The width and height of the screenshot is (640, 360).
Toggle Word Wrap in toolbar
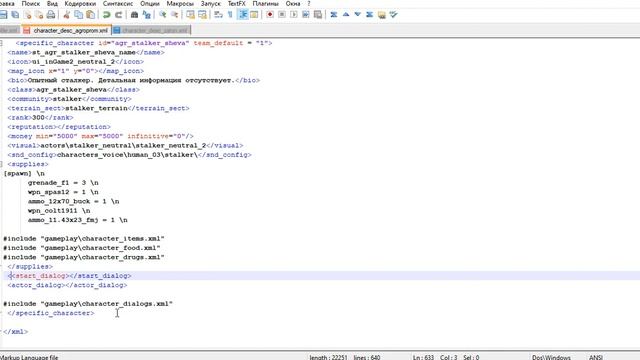[x=218, y=15]
